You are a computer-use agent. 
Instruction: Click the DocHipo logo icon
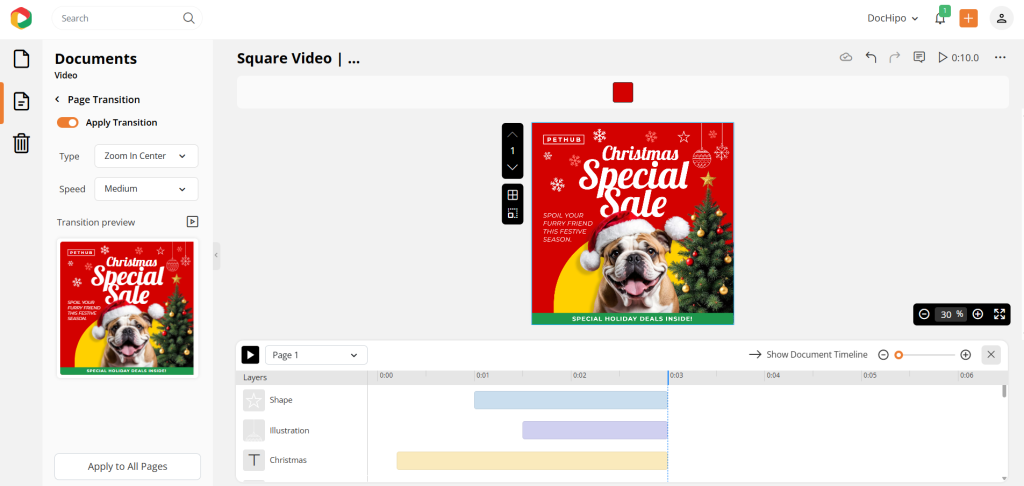[21, 18]
